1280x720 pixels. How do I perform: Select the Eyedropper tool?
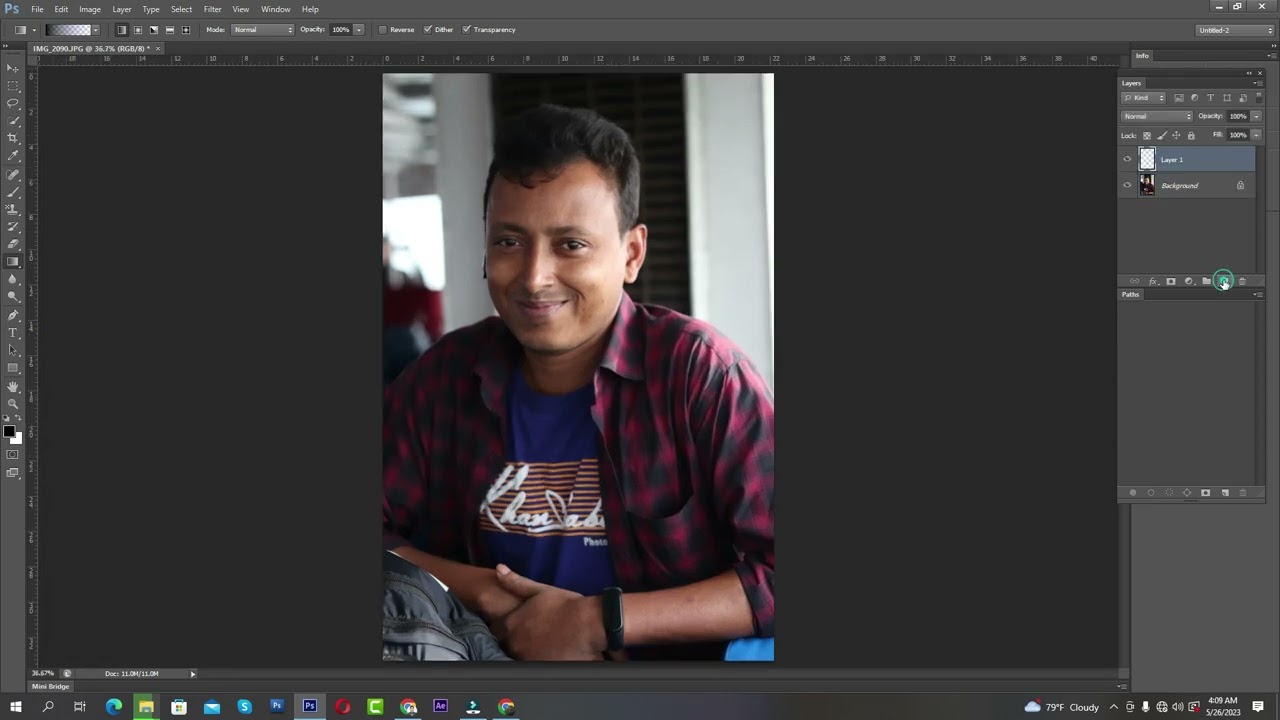[x=13, y=156]
